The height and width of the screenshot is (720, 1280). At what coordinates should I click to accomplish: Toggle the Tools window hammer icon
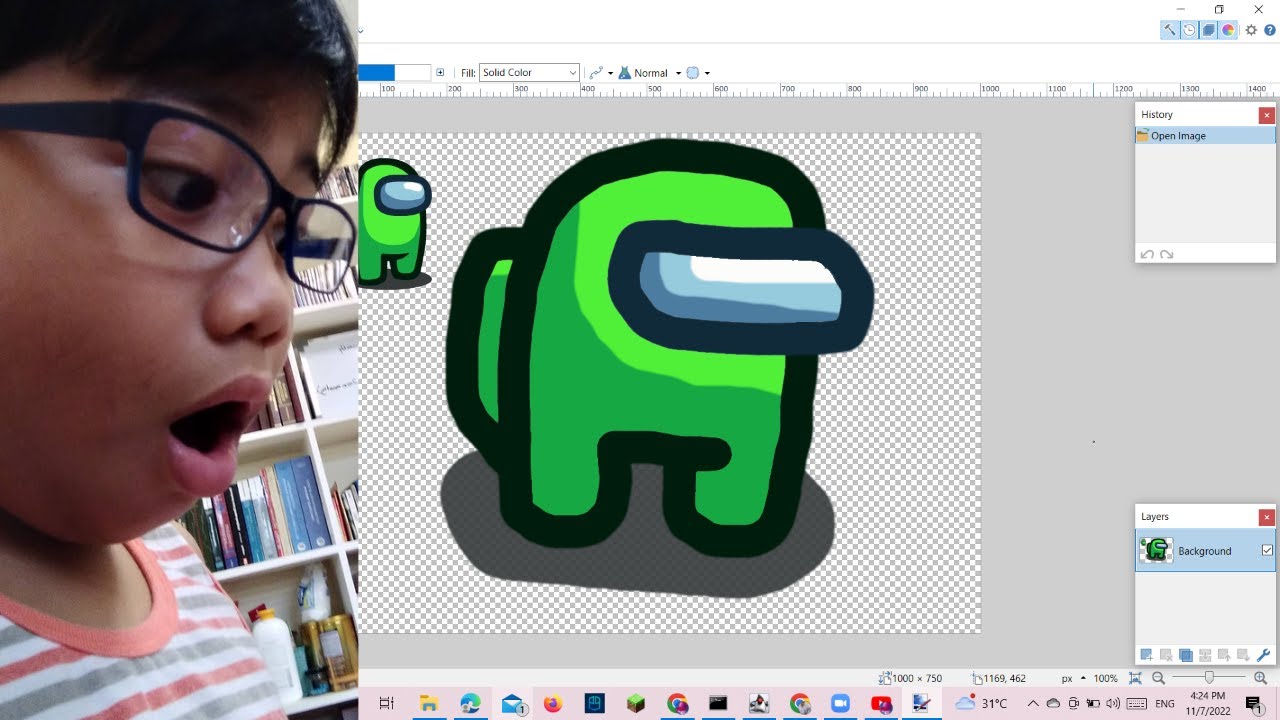1169,30
